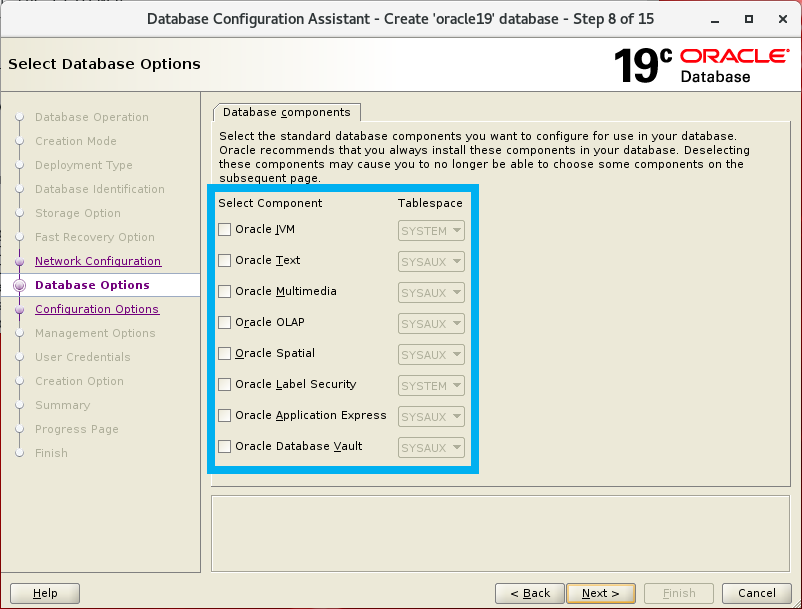Image resolution: width=802 pixels, height=609 pixels.
Task: Maximize the Database Configuration Assistant window
Action: 749,19
